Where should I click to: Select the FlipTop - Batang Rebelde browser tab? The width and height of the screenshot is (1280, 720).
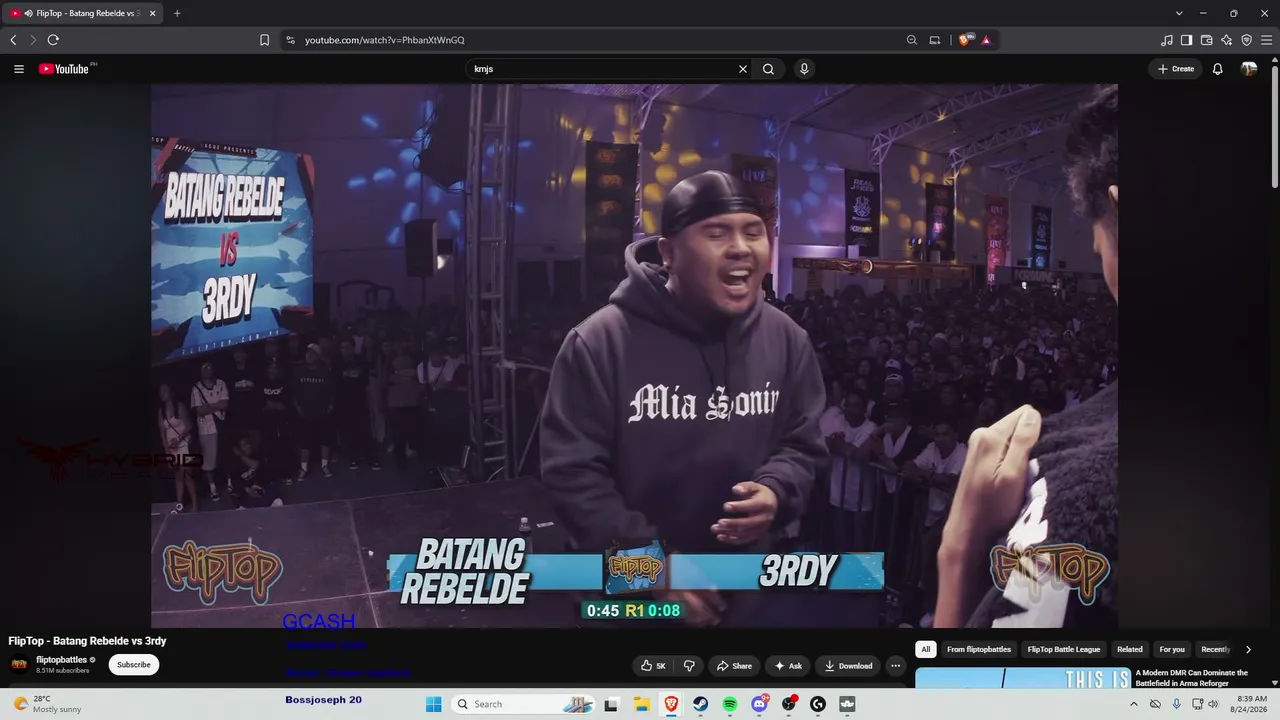point(85,13)
